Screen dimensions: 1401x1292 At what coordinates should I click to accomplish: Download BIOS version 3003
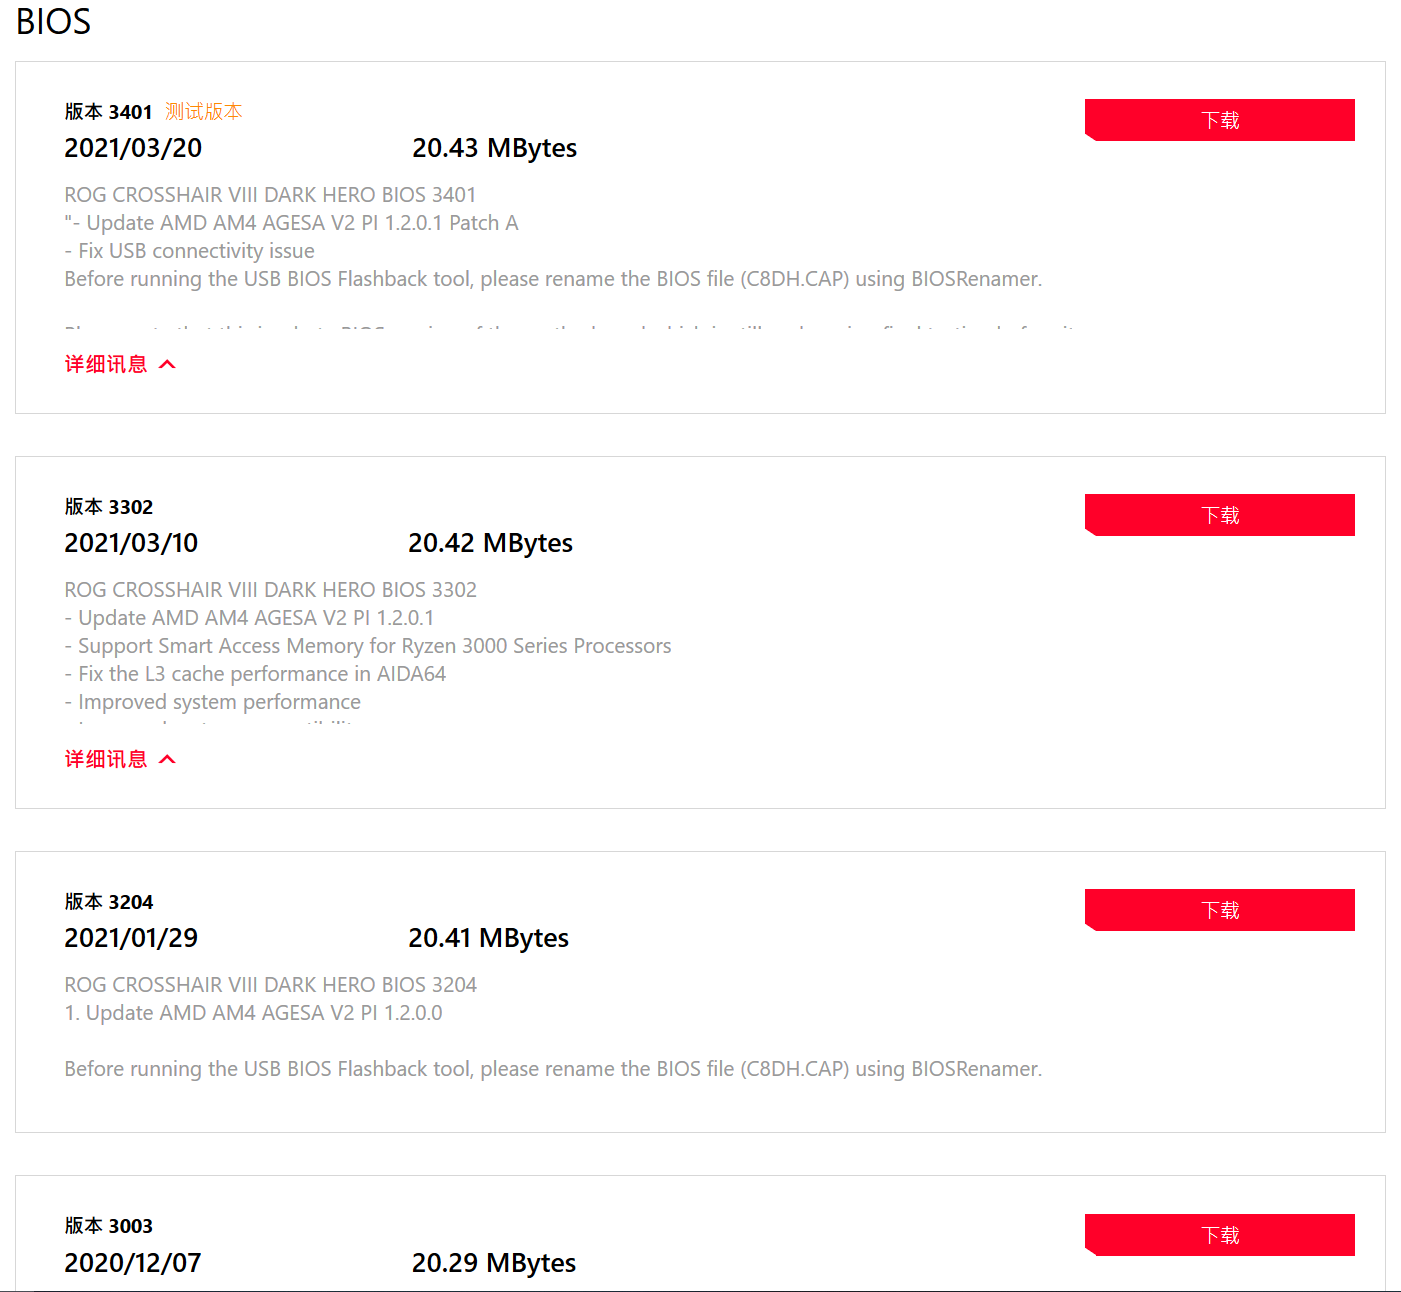pyautogui.click(x=1219, y=1235)
